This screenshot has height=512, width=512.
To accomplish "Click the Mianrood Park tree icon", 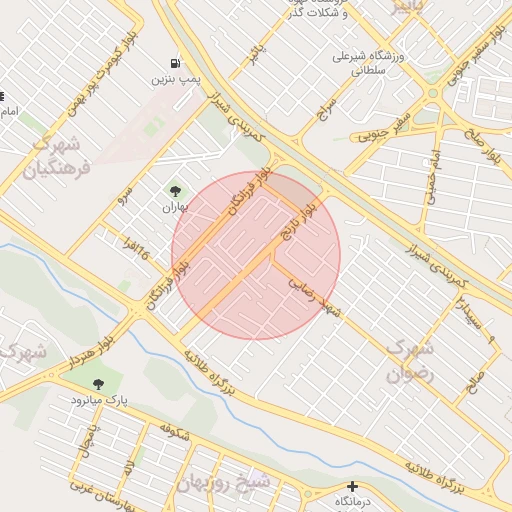I will pos(98,384).
